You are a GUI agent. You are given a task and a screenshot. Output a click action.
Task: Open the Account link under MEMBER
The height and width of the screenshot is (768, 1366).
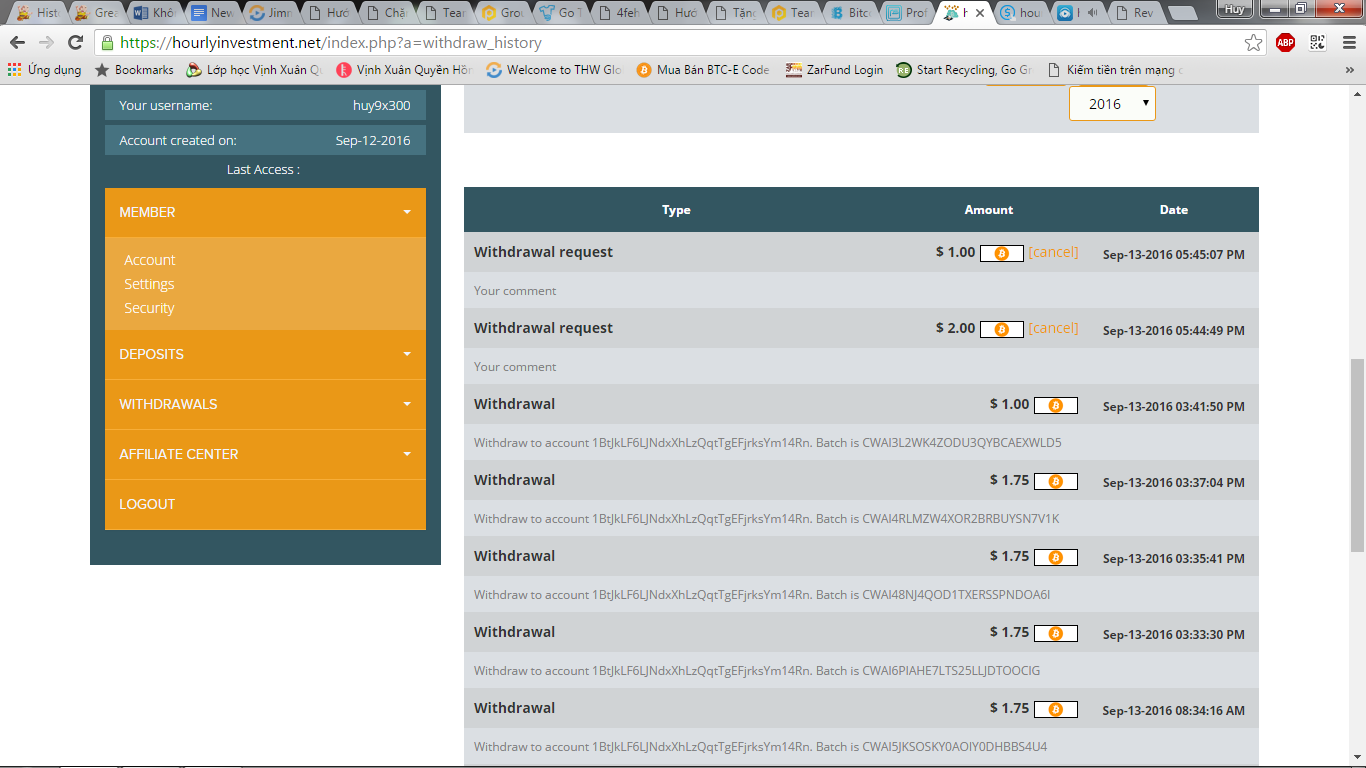click(150, 260)
